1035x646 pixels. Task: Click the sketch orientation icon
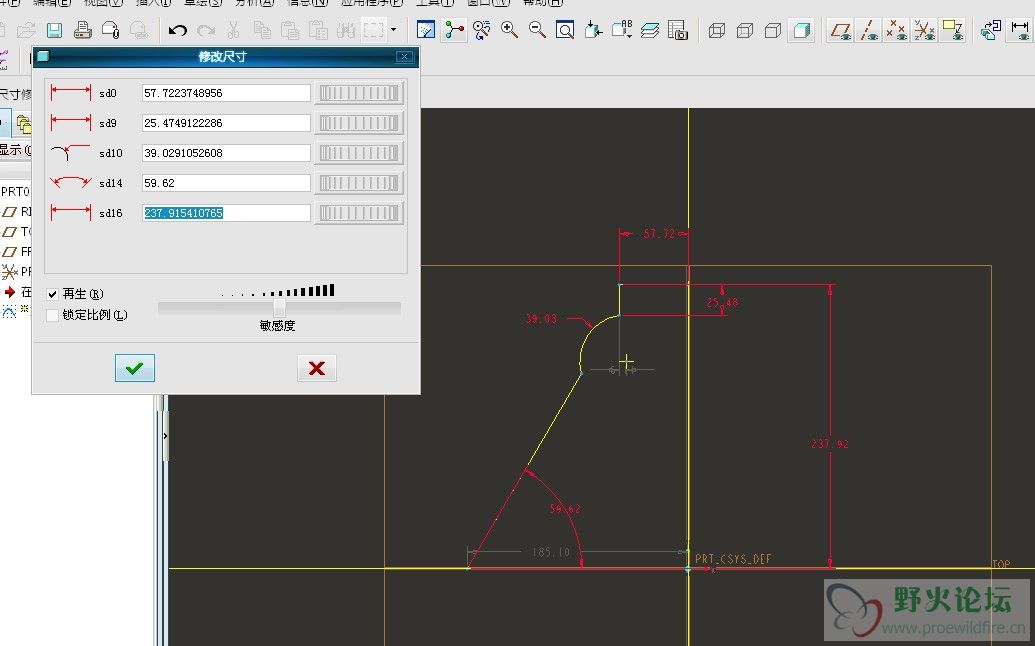pyautogui.click(x=991, y=30)
